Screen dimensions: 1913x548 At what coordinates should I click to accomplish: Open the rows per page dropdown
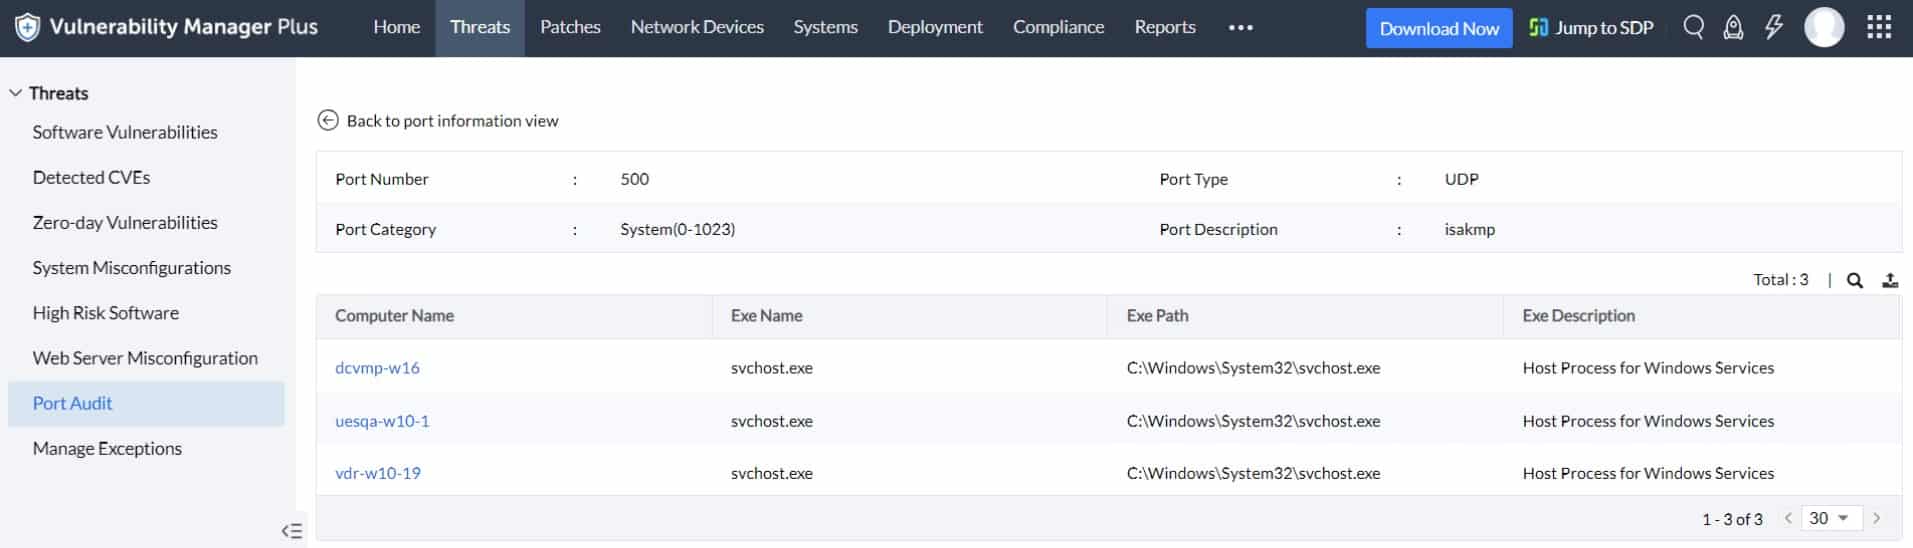click(1832, 518)
